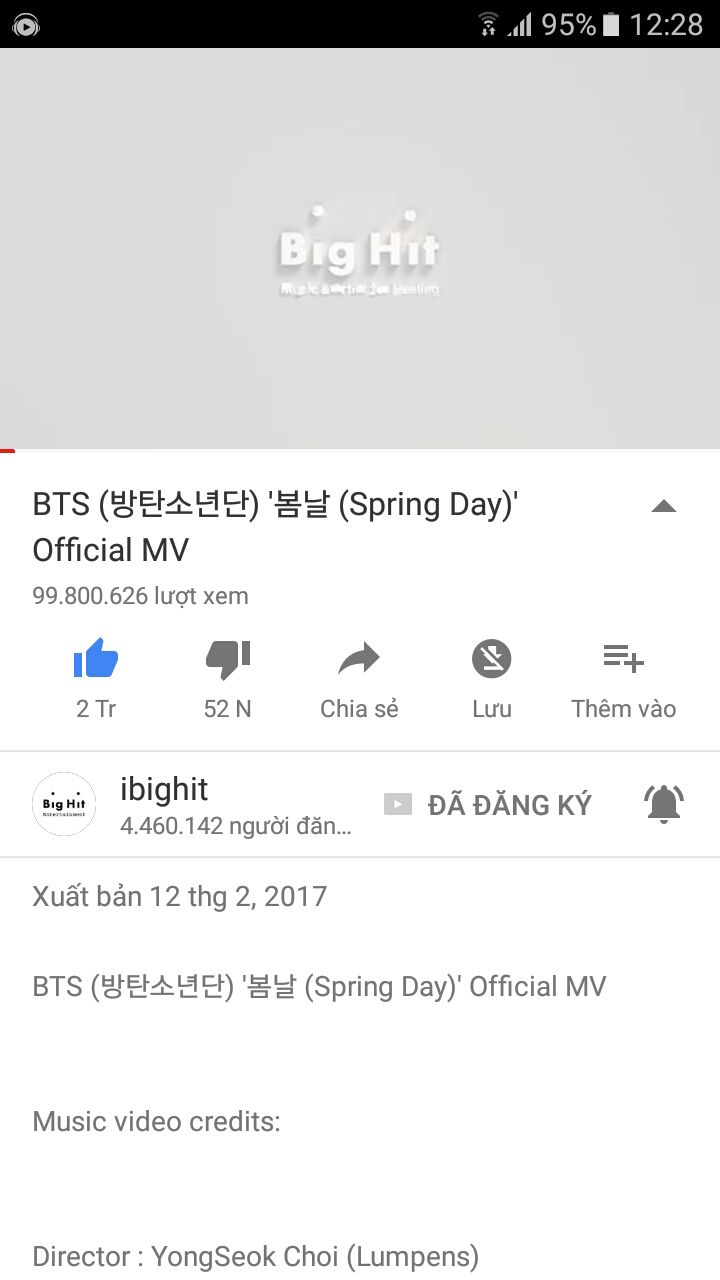Open share via Chia sẻ arrow icon
This screenshot has height=1280, width=720.
[359, 659]
